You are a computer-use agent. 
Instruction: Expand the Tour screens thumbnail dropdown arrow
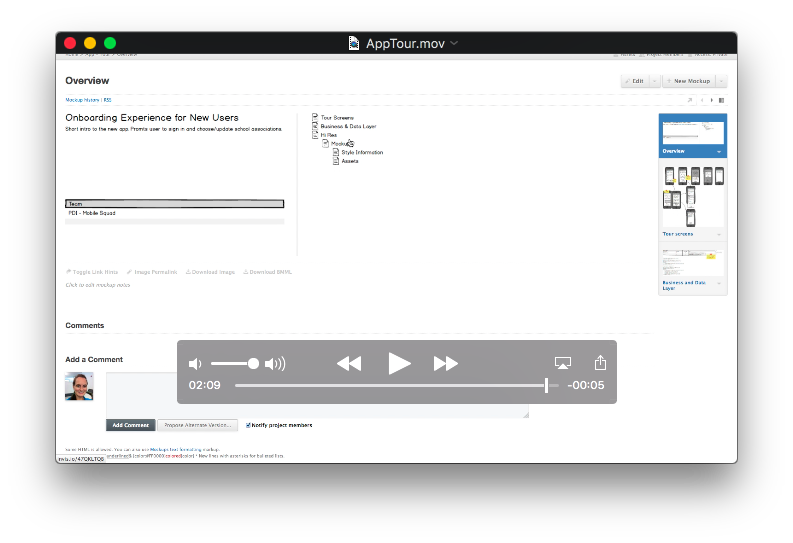click(x=719, y=235)
